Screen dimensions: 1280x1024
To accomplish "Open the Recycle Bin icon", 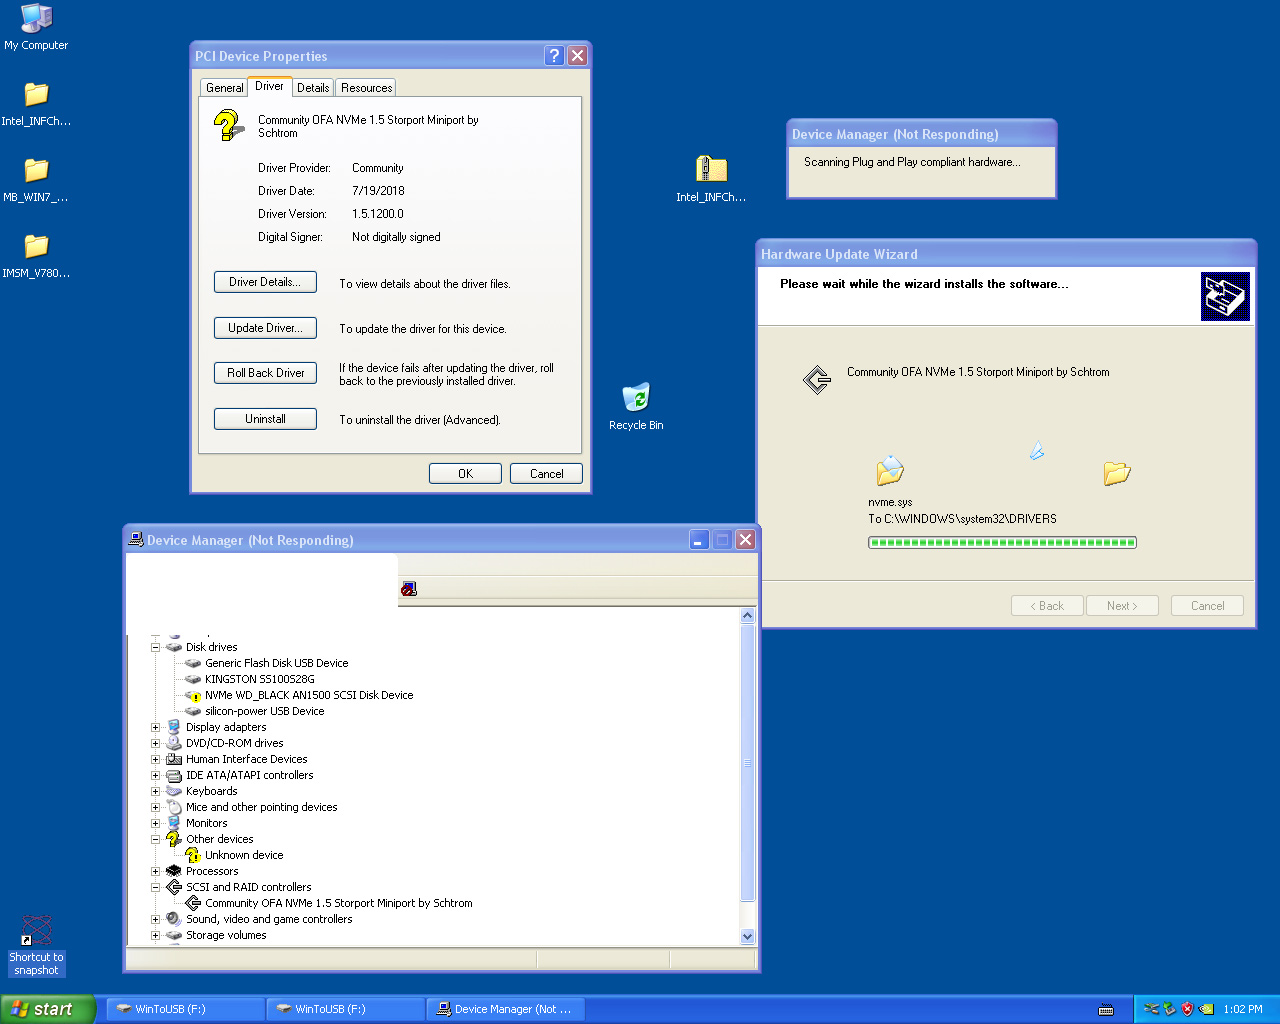I will [636, 398].
